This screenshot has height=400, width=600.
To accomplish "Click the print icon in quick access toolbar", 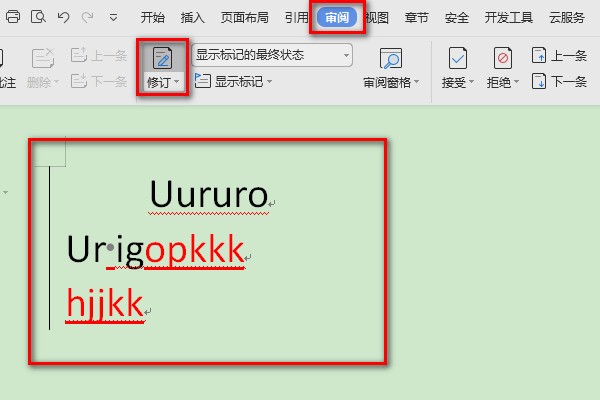I will coord(13,17).
